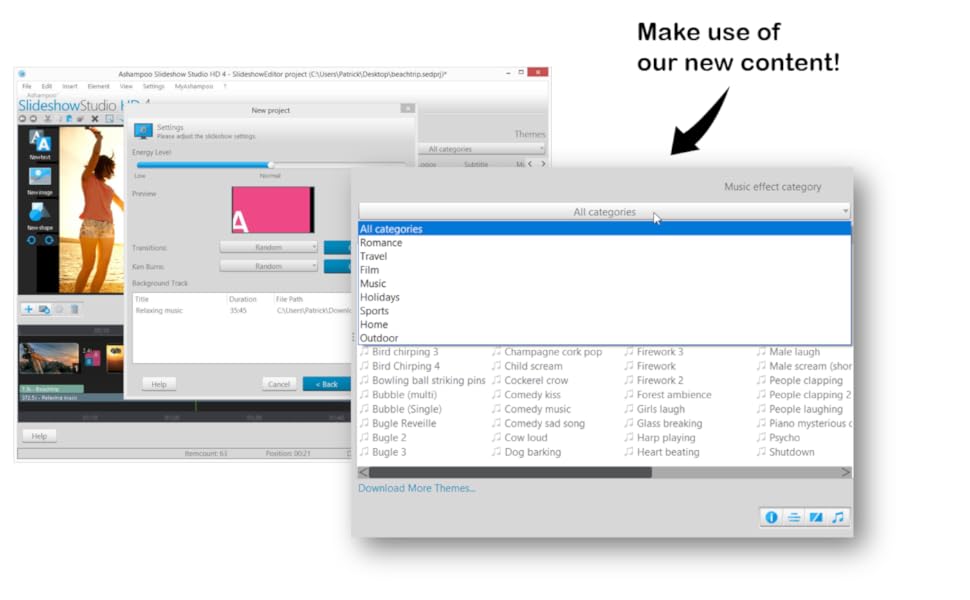Click the note icon beside Bugle 3
Screen dimensions: 970x600
[364, 452]
